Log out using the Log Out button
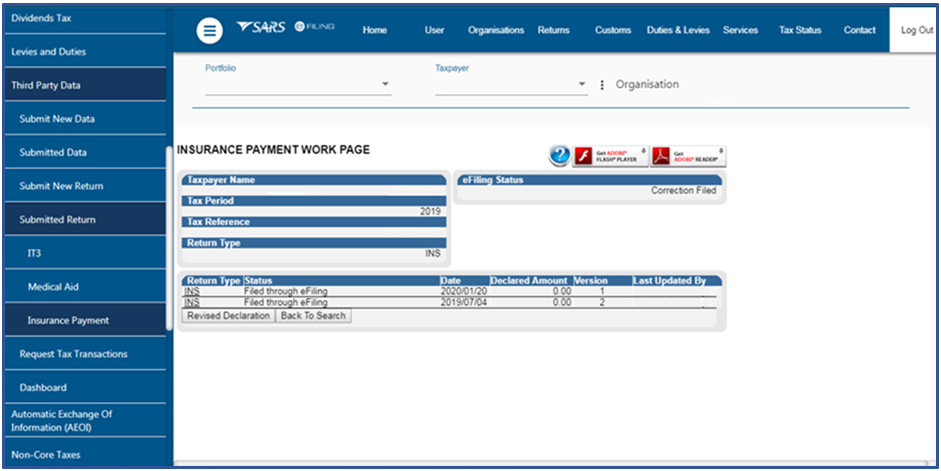 coord(916,30)
